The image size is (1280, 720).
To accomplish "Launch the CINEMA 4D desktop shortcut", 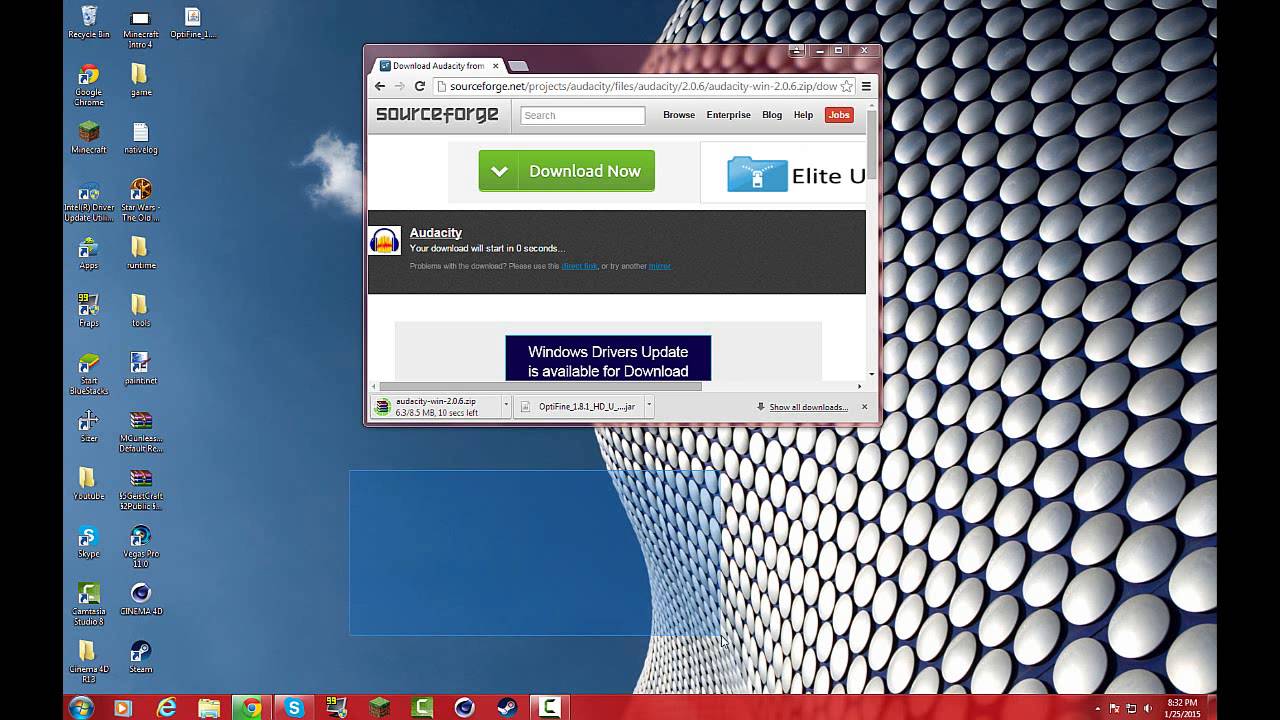I will [141, 599].
